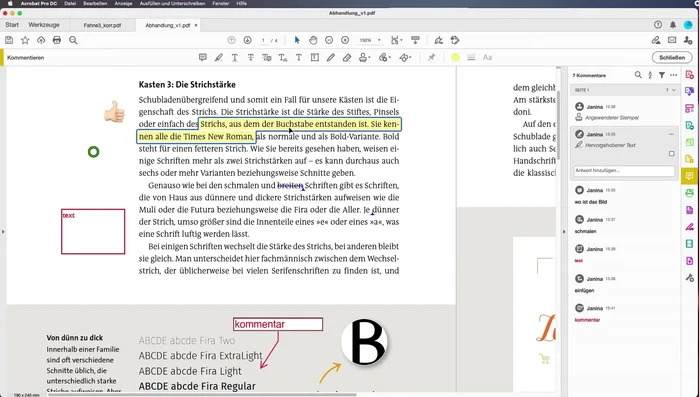Screen dimensions: 699x397
Task: Search comments with magnifier in comments panel
Action: 638,75
